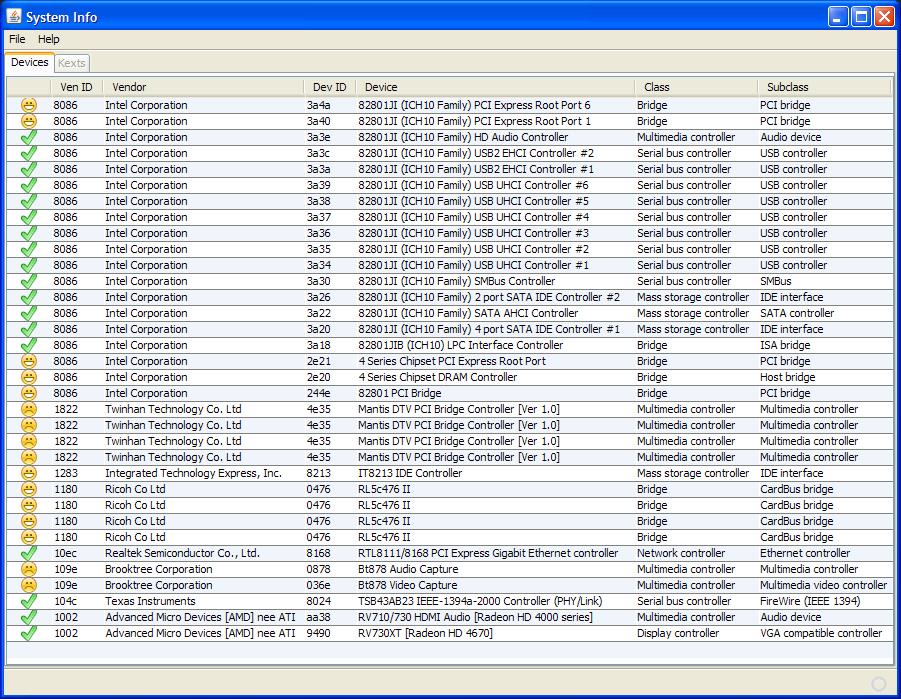The width and height of the screenshot is (901, 699).
Task: Select the Devices tab
Action: pyautogui.click(x=30, y=62)
